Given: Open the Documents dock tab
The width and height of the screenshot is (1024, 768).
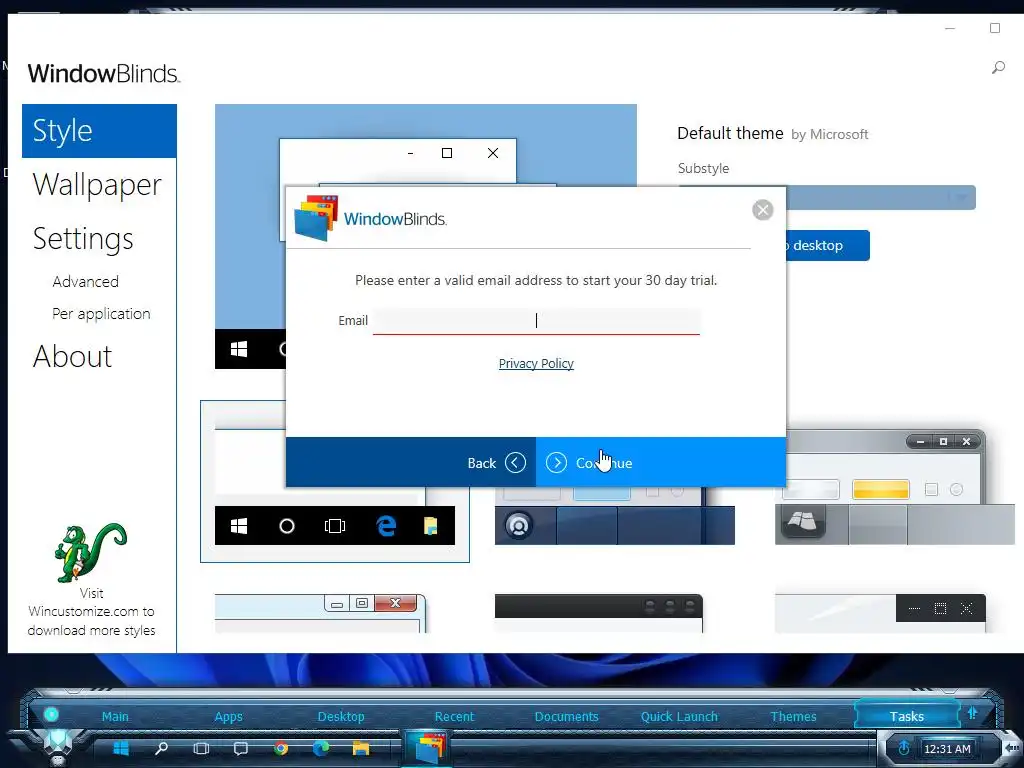Looking at the screenshot, I should click(x=566, y=716).
